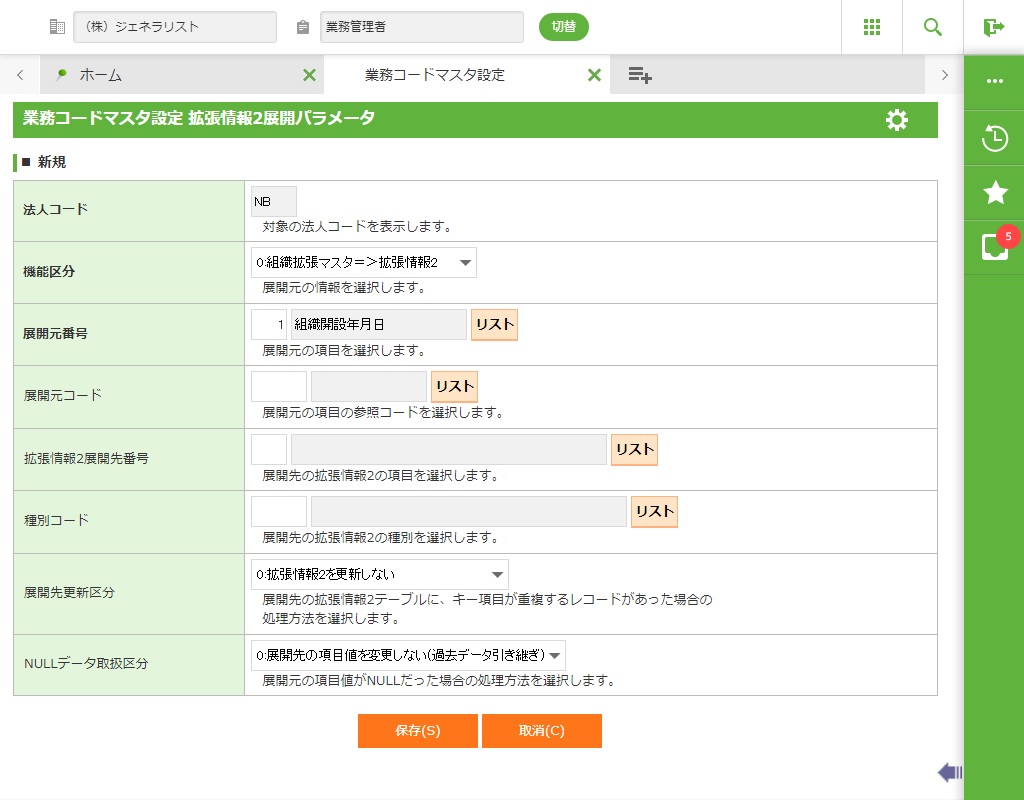Click リスト button next to 展開元コード

click(454, 387)
